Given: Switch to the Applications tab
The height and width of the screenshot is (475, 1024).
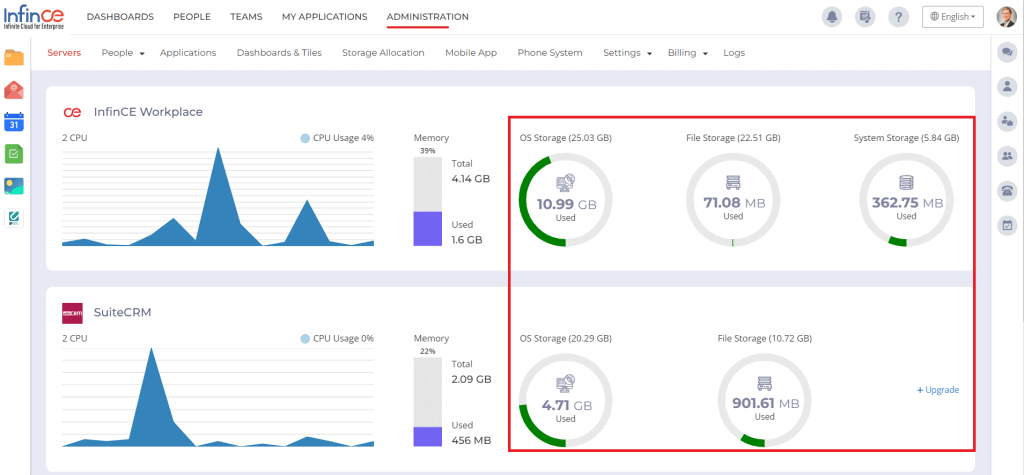Looking at the screenshot, I should coord(188,53).
